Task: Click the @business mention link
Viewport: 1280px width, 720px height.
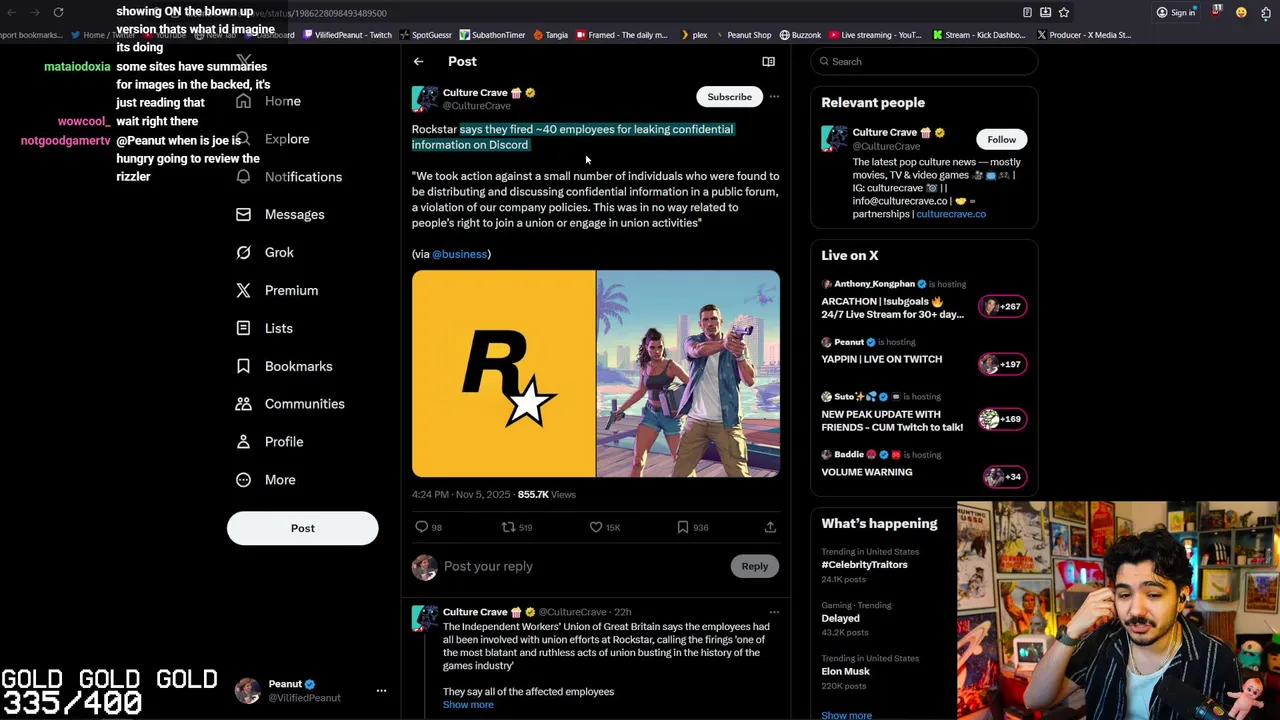Action: (460, 254)
